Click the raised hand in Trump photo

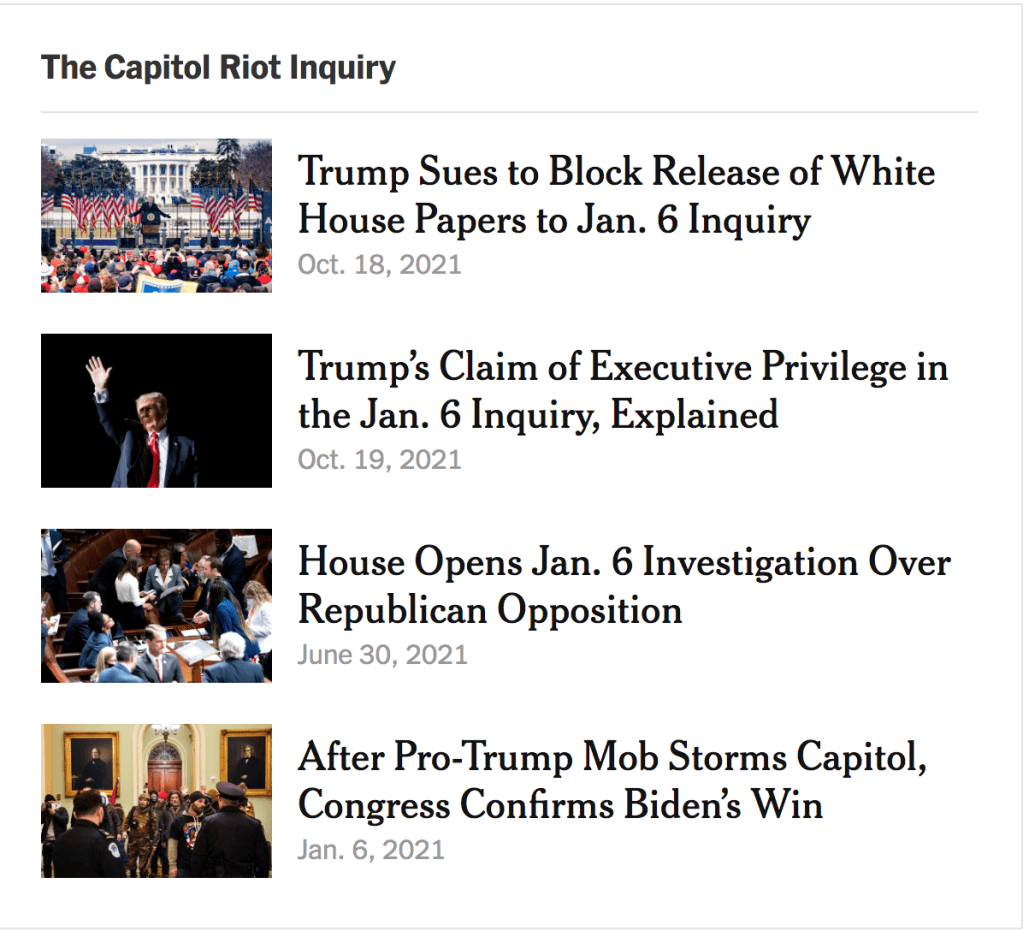98,374
